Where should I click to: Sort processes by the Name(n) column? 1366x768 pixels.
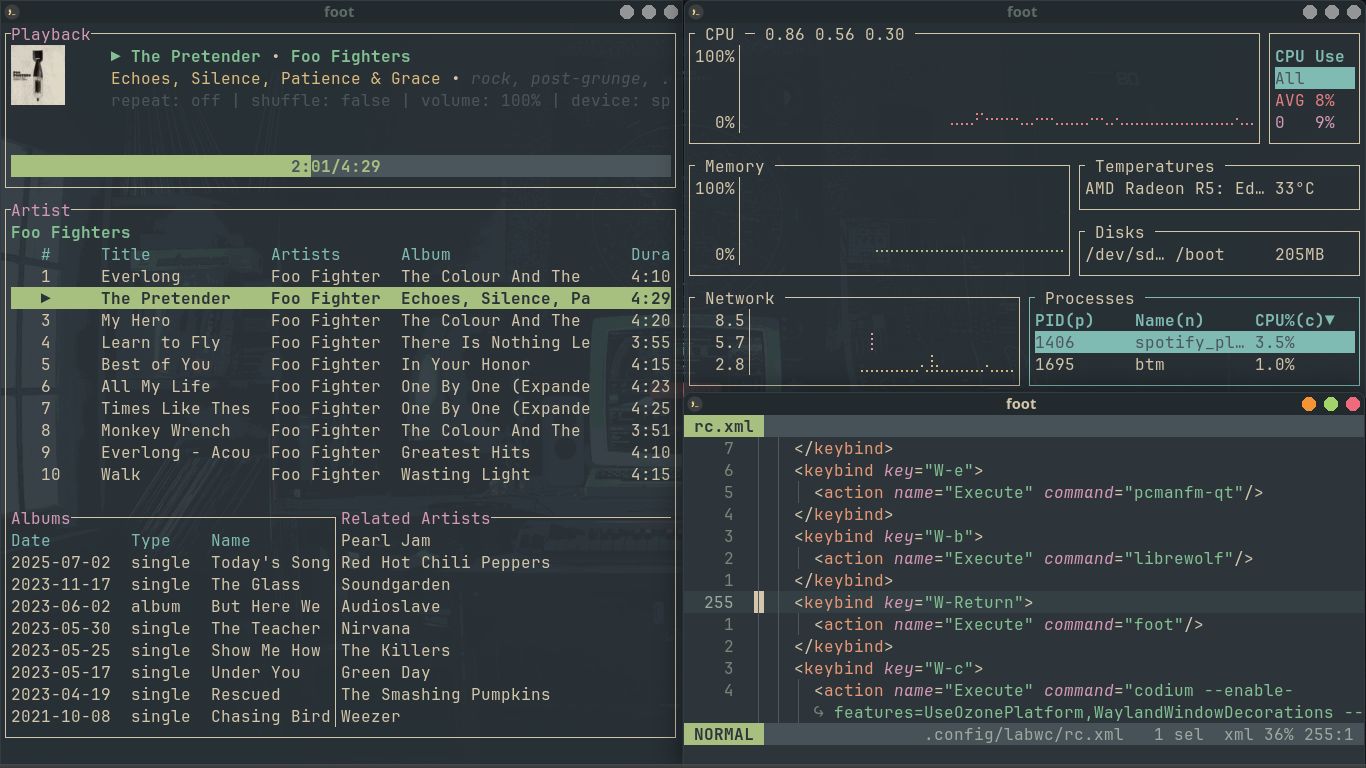[x=1169, y=319]
